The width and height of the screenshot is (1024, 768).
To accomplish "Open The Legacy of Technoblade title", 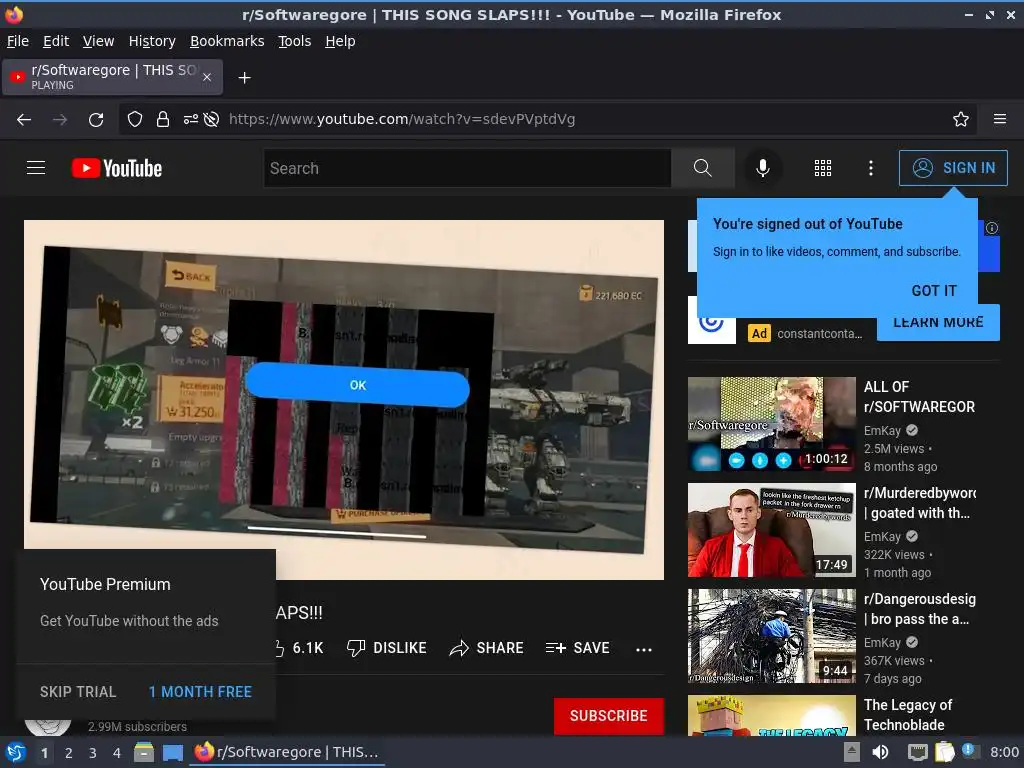I will [x=908, y=714].
